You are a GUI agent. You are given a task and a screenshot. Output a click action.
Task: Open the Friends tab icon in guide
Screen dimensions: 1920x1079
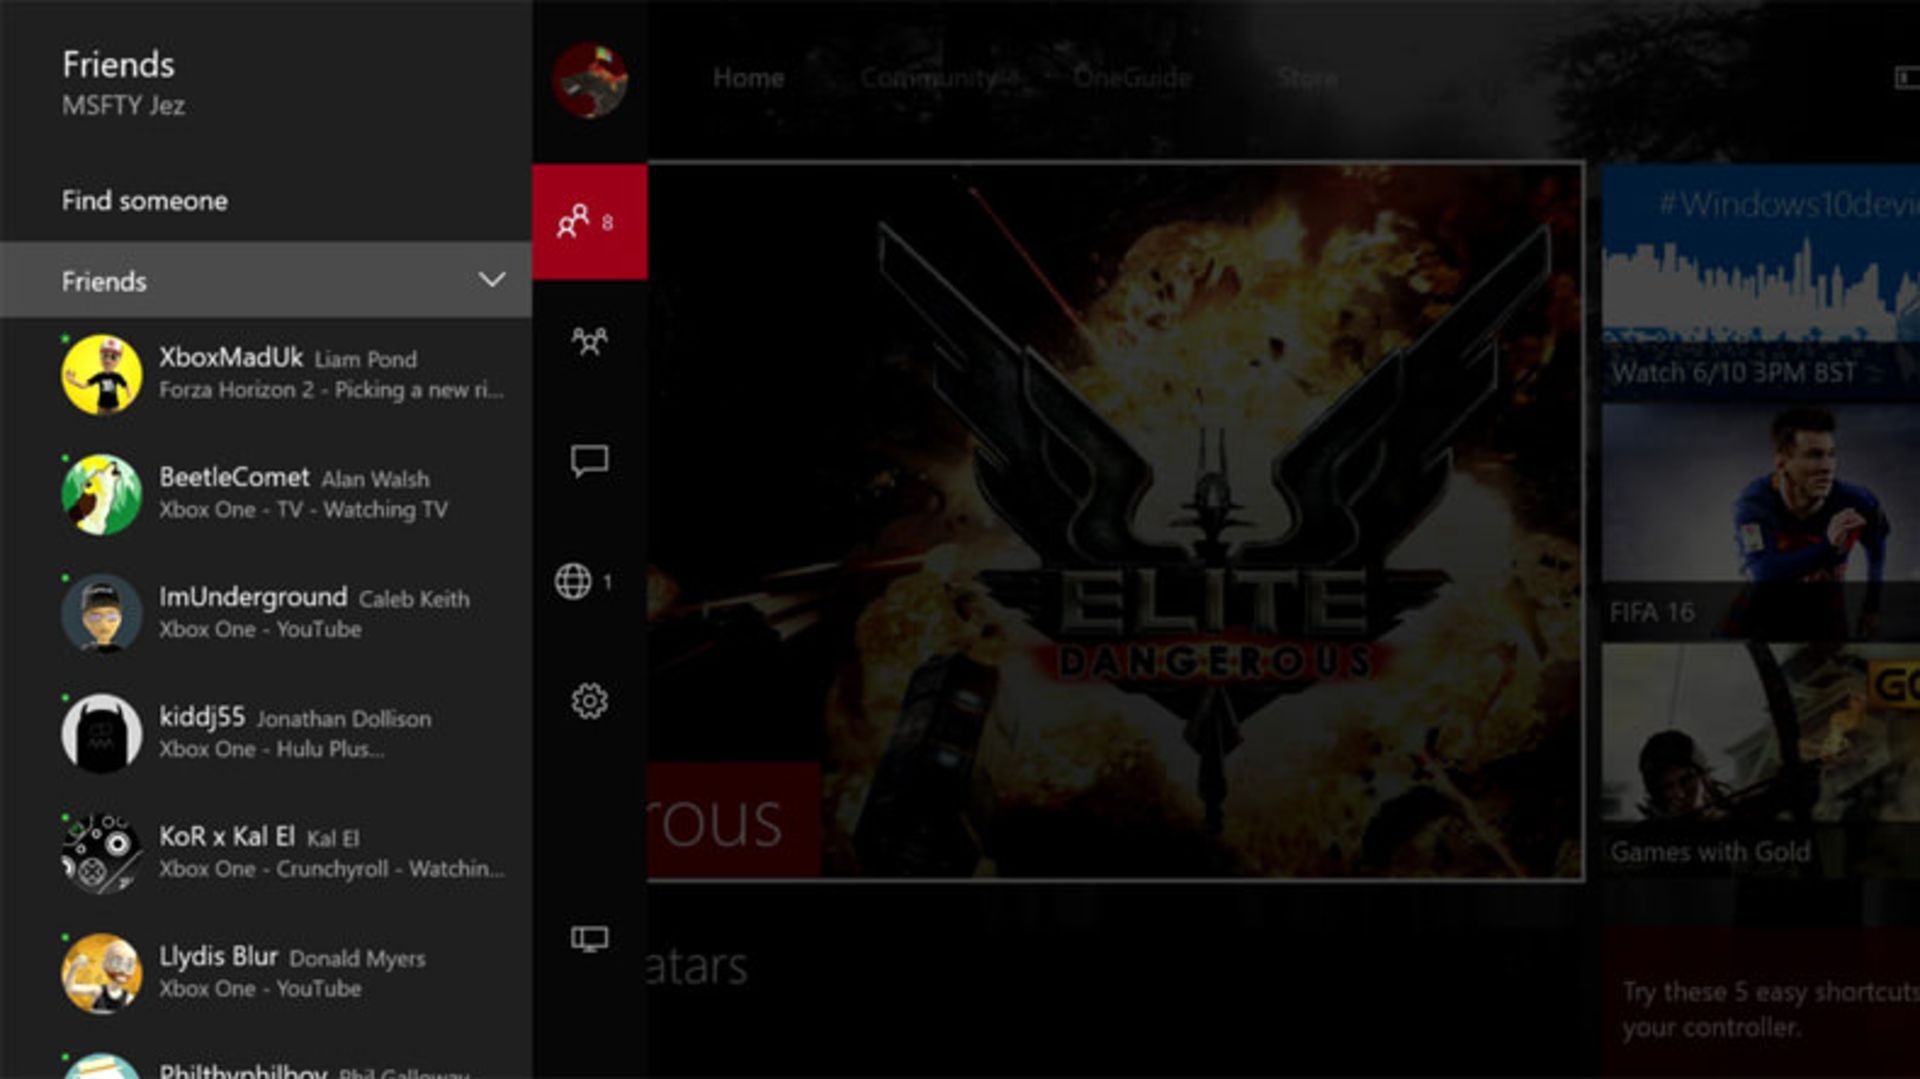tap(589, 222)
